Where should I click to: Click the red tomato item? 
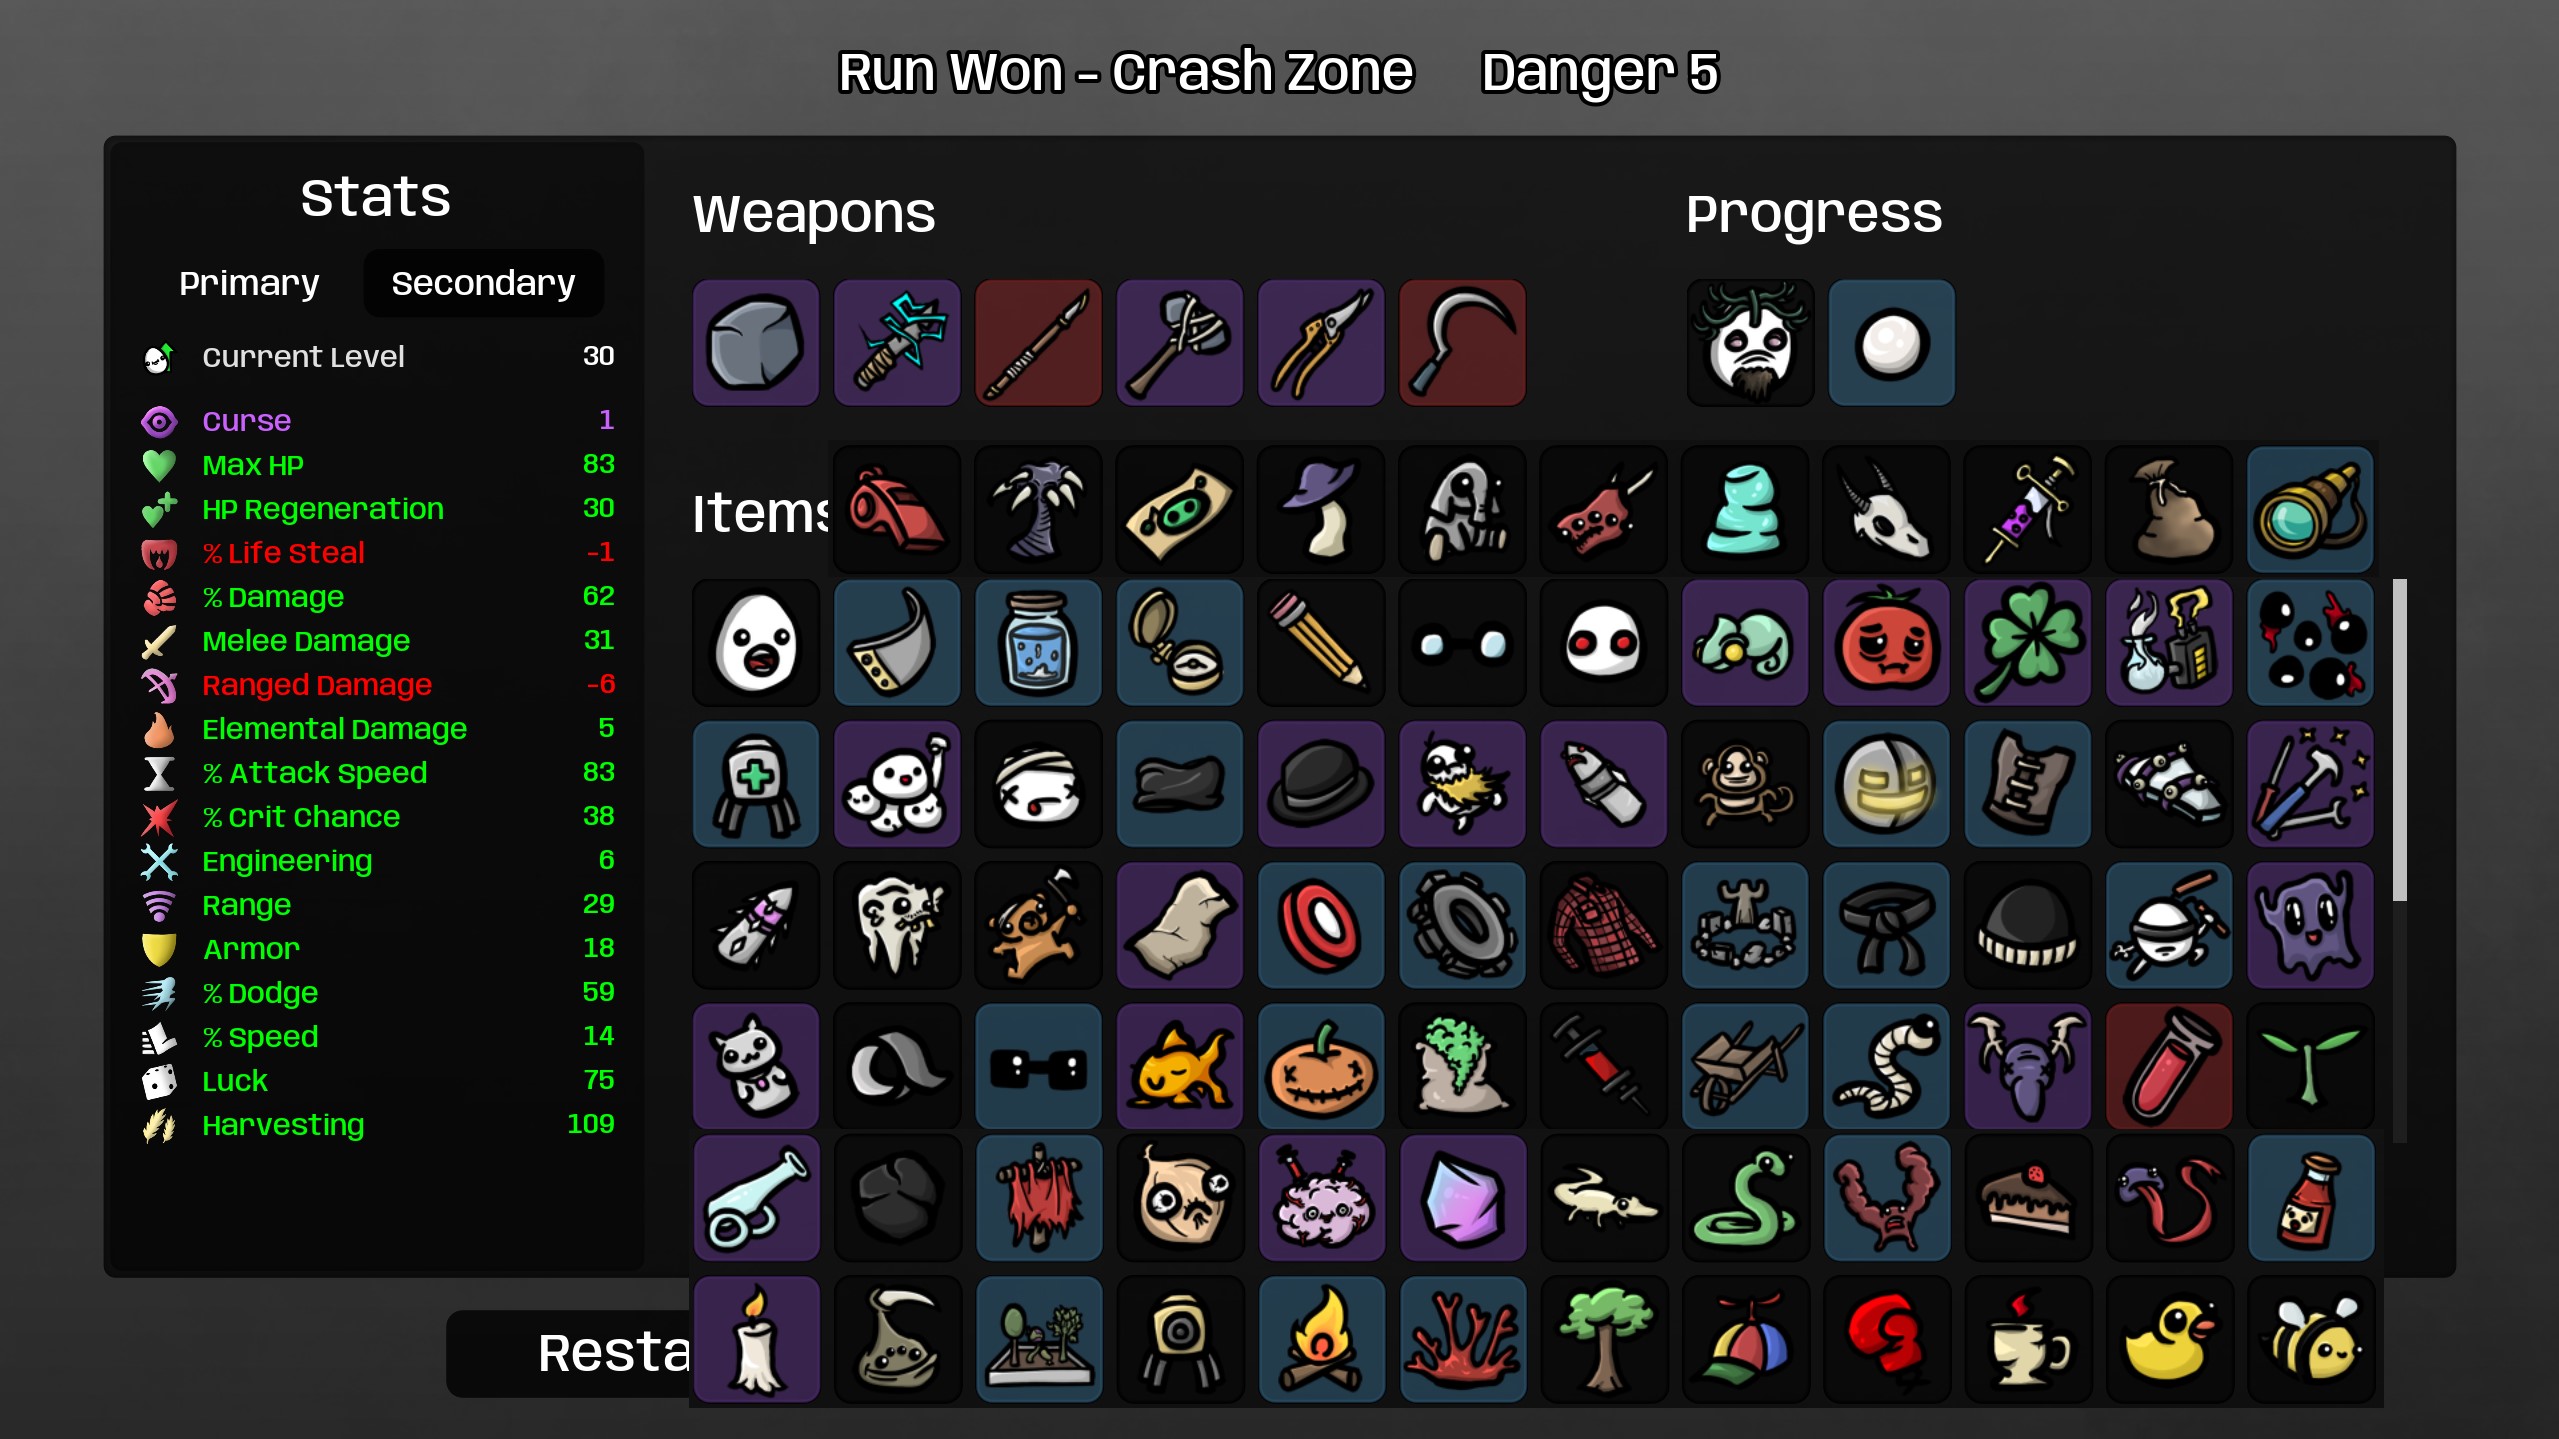[1886, 642]
